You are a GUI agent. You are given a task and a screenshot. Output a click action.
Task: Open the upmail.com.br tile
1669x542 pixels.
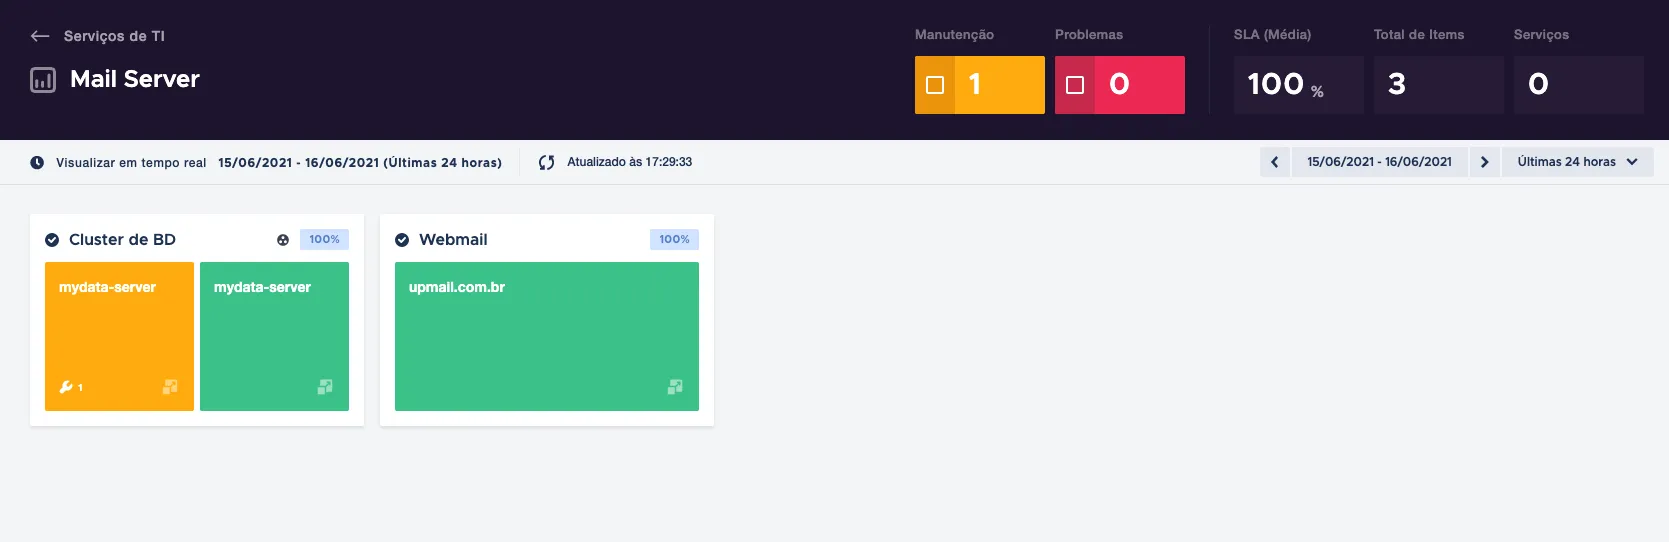tap(547, 336)
